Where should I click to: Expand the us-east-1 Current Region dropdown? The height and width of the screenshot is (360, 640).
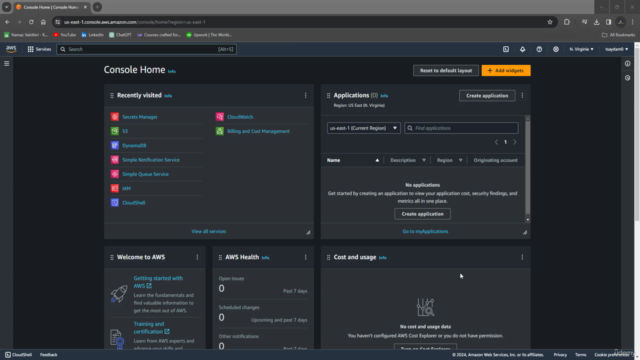[363, 128]
